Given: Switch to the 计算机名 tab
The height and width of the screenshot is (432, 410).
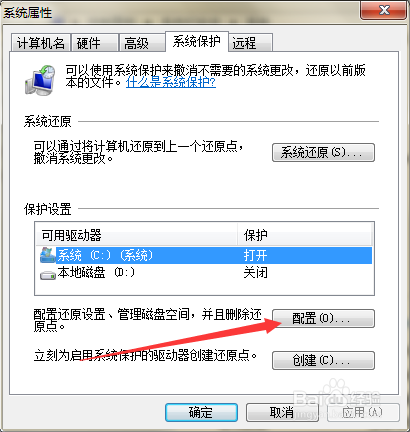Looking at the screenshot, I should pyautogui.click(x=40, y=43).
